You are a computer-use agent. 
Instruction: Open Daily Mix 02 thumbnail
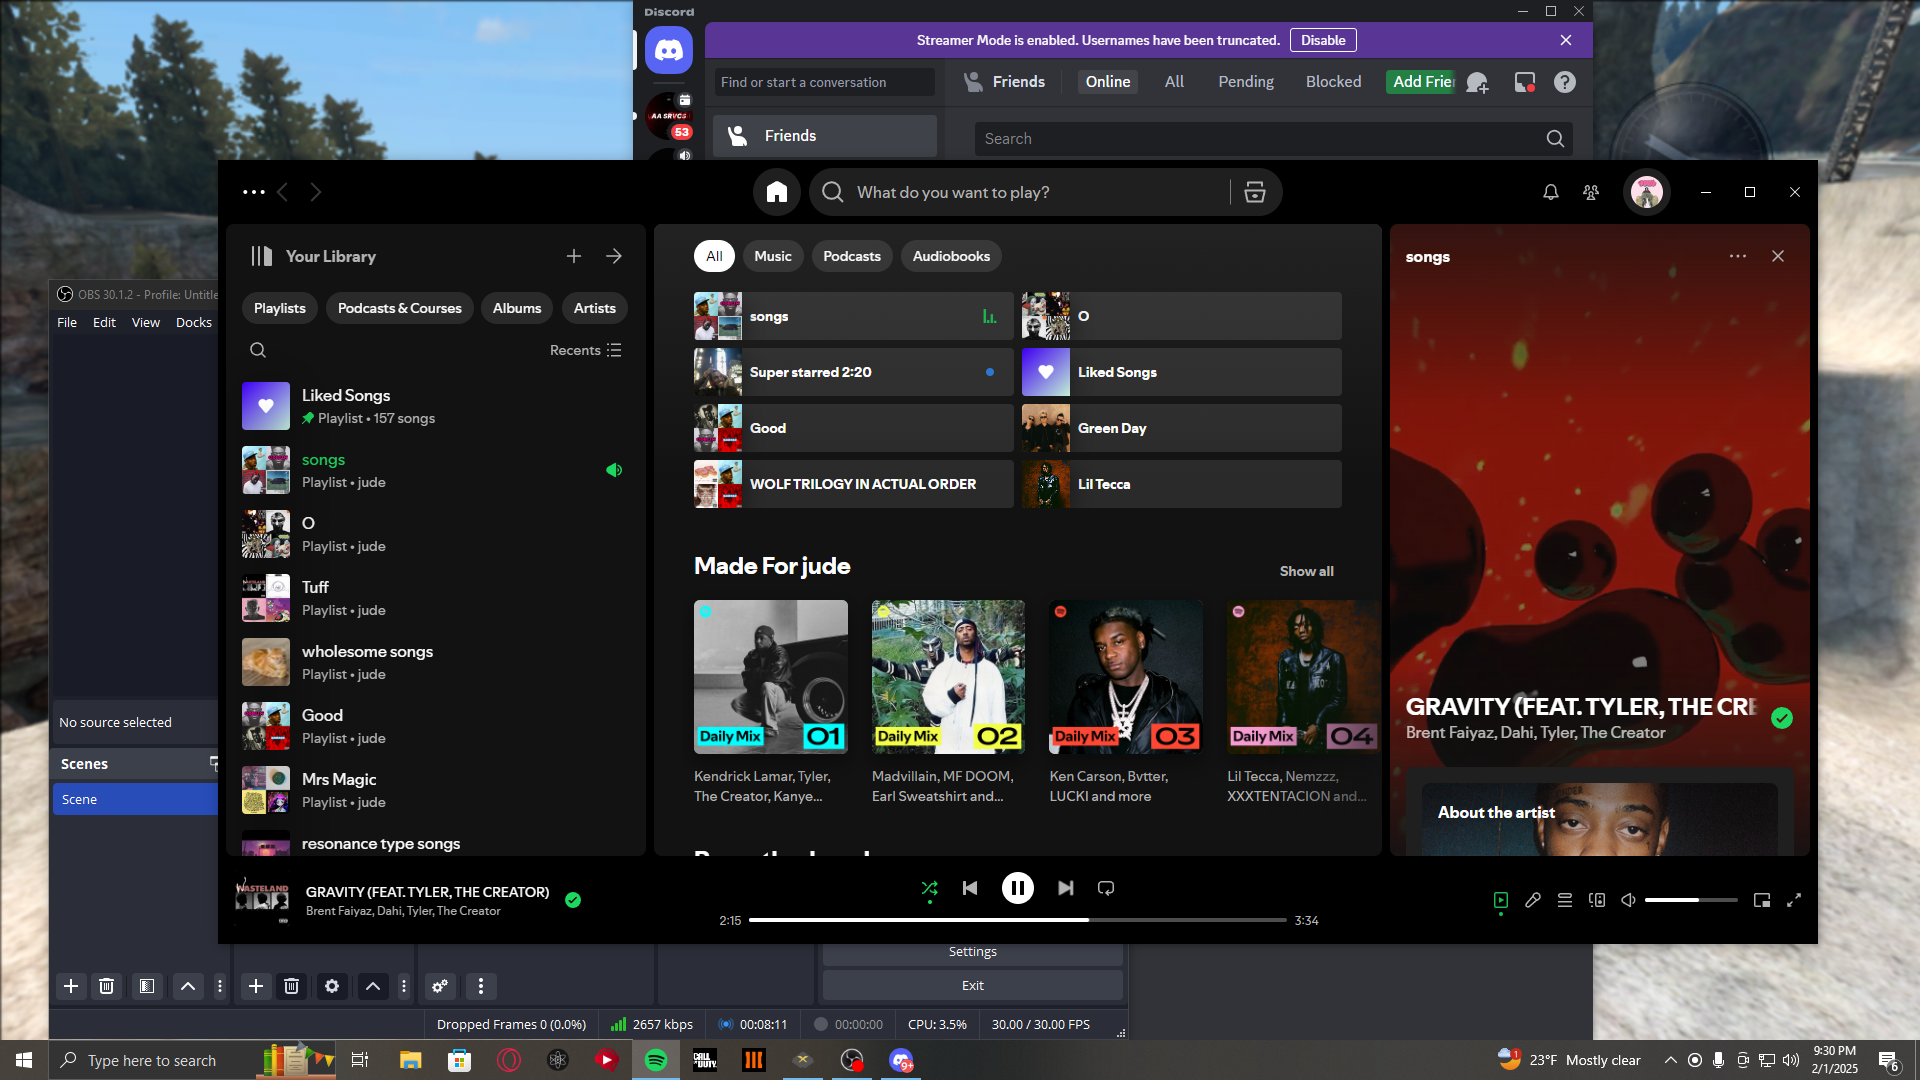coord(948,677)
